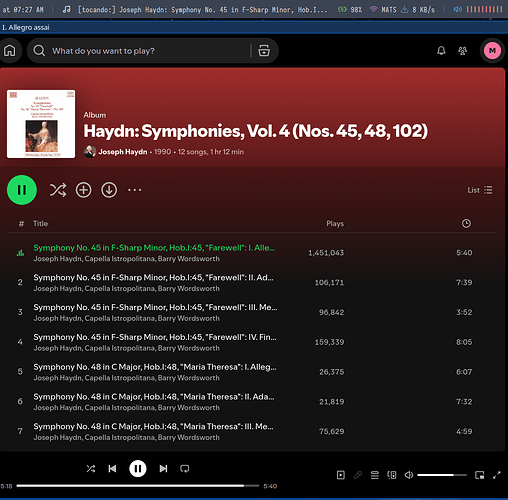Open the play queue
This screenshot has width=508, height=500.
pos(375,475)
